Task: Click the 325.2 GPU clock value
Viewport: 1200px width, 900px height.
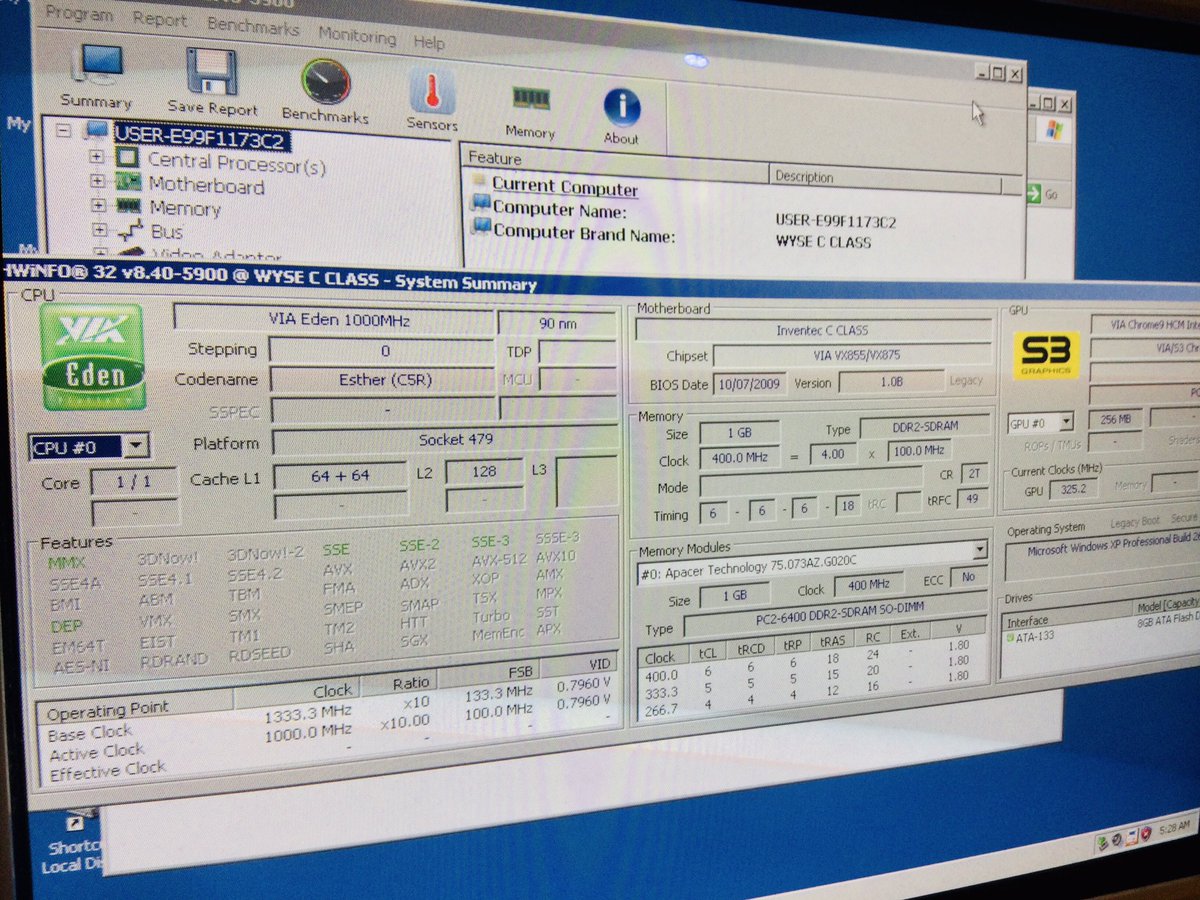Action: (x=1074, y=489)
